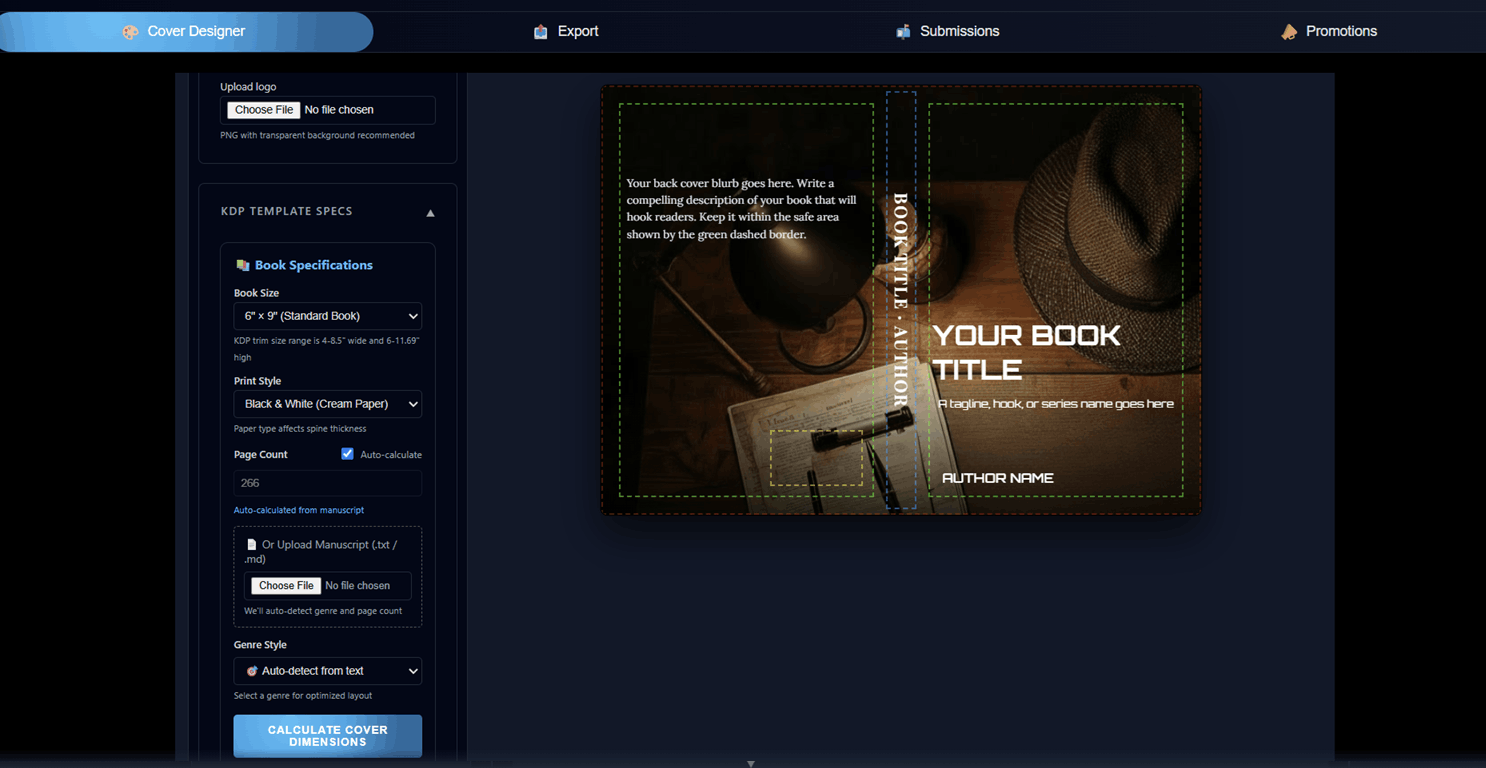
Task: Click the downward arrow below the canvas
Action: pyautogui.click(x=751, y=763)
